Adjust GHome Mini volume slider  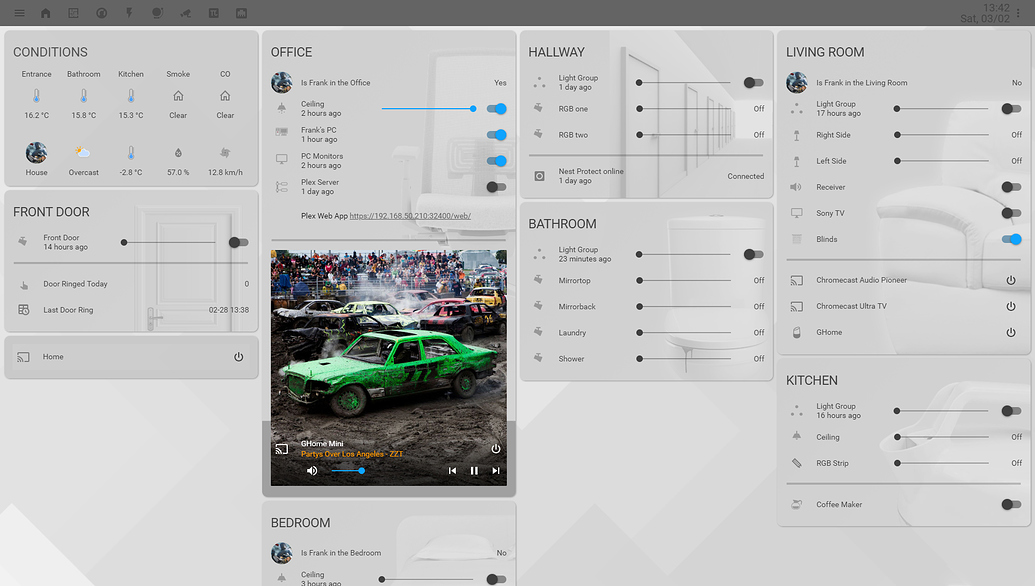coord(349,471)
